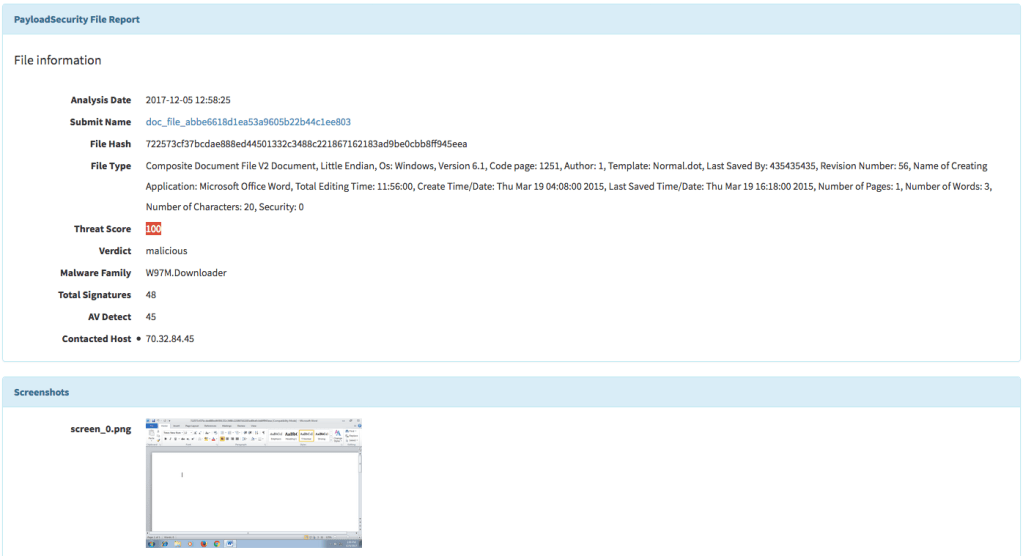Click the W97M.Downloader malware family value
This screenshot has height=556, width=1023.
[186, 273]
